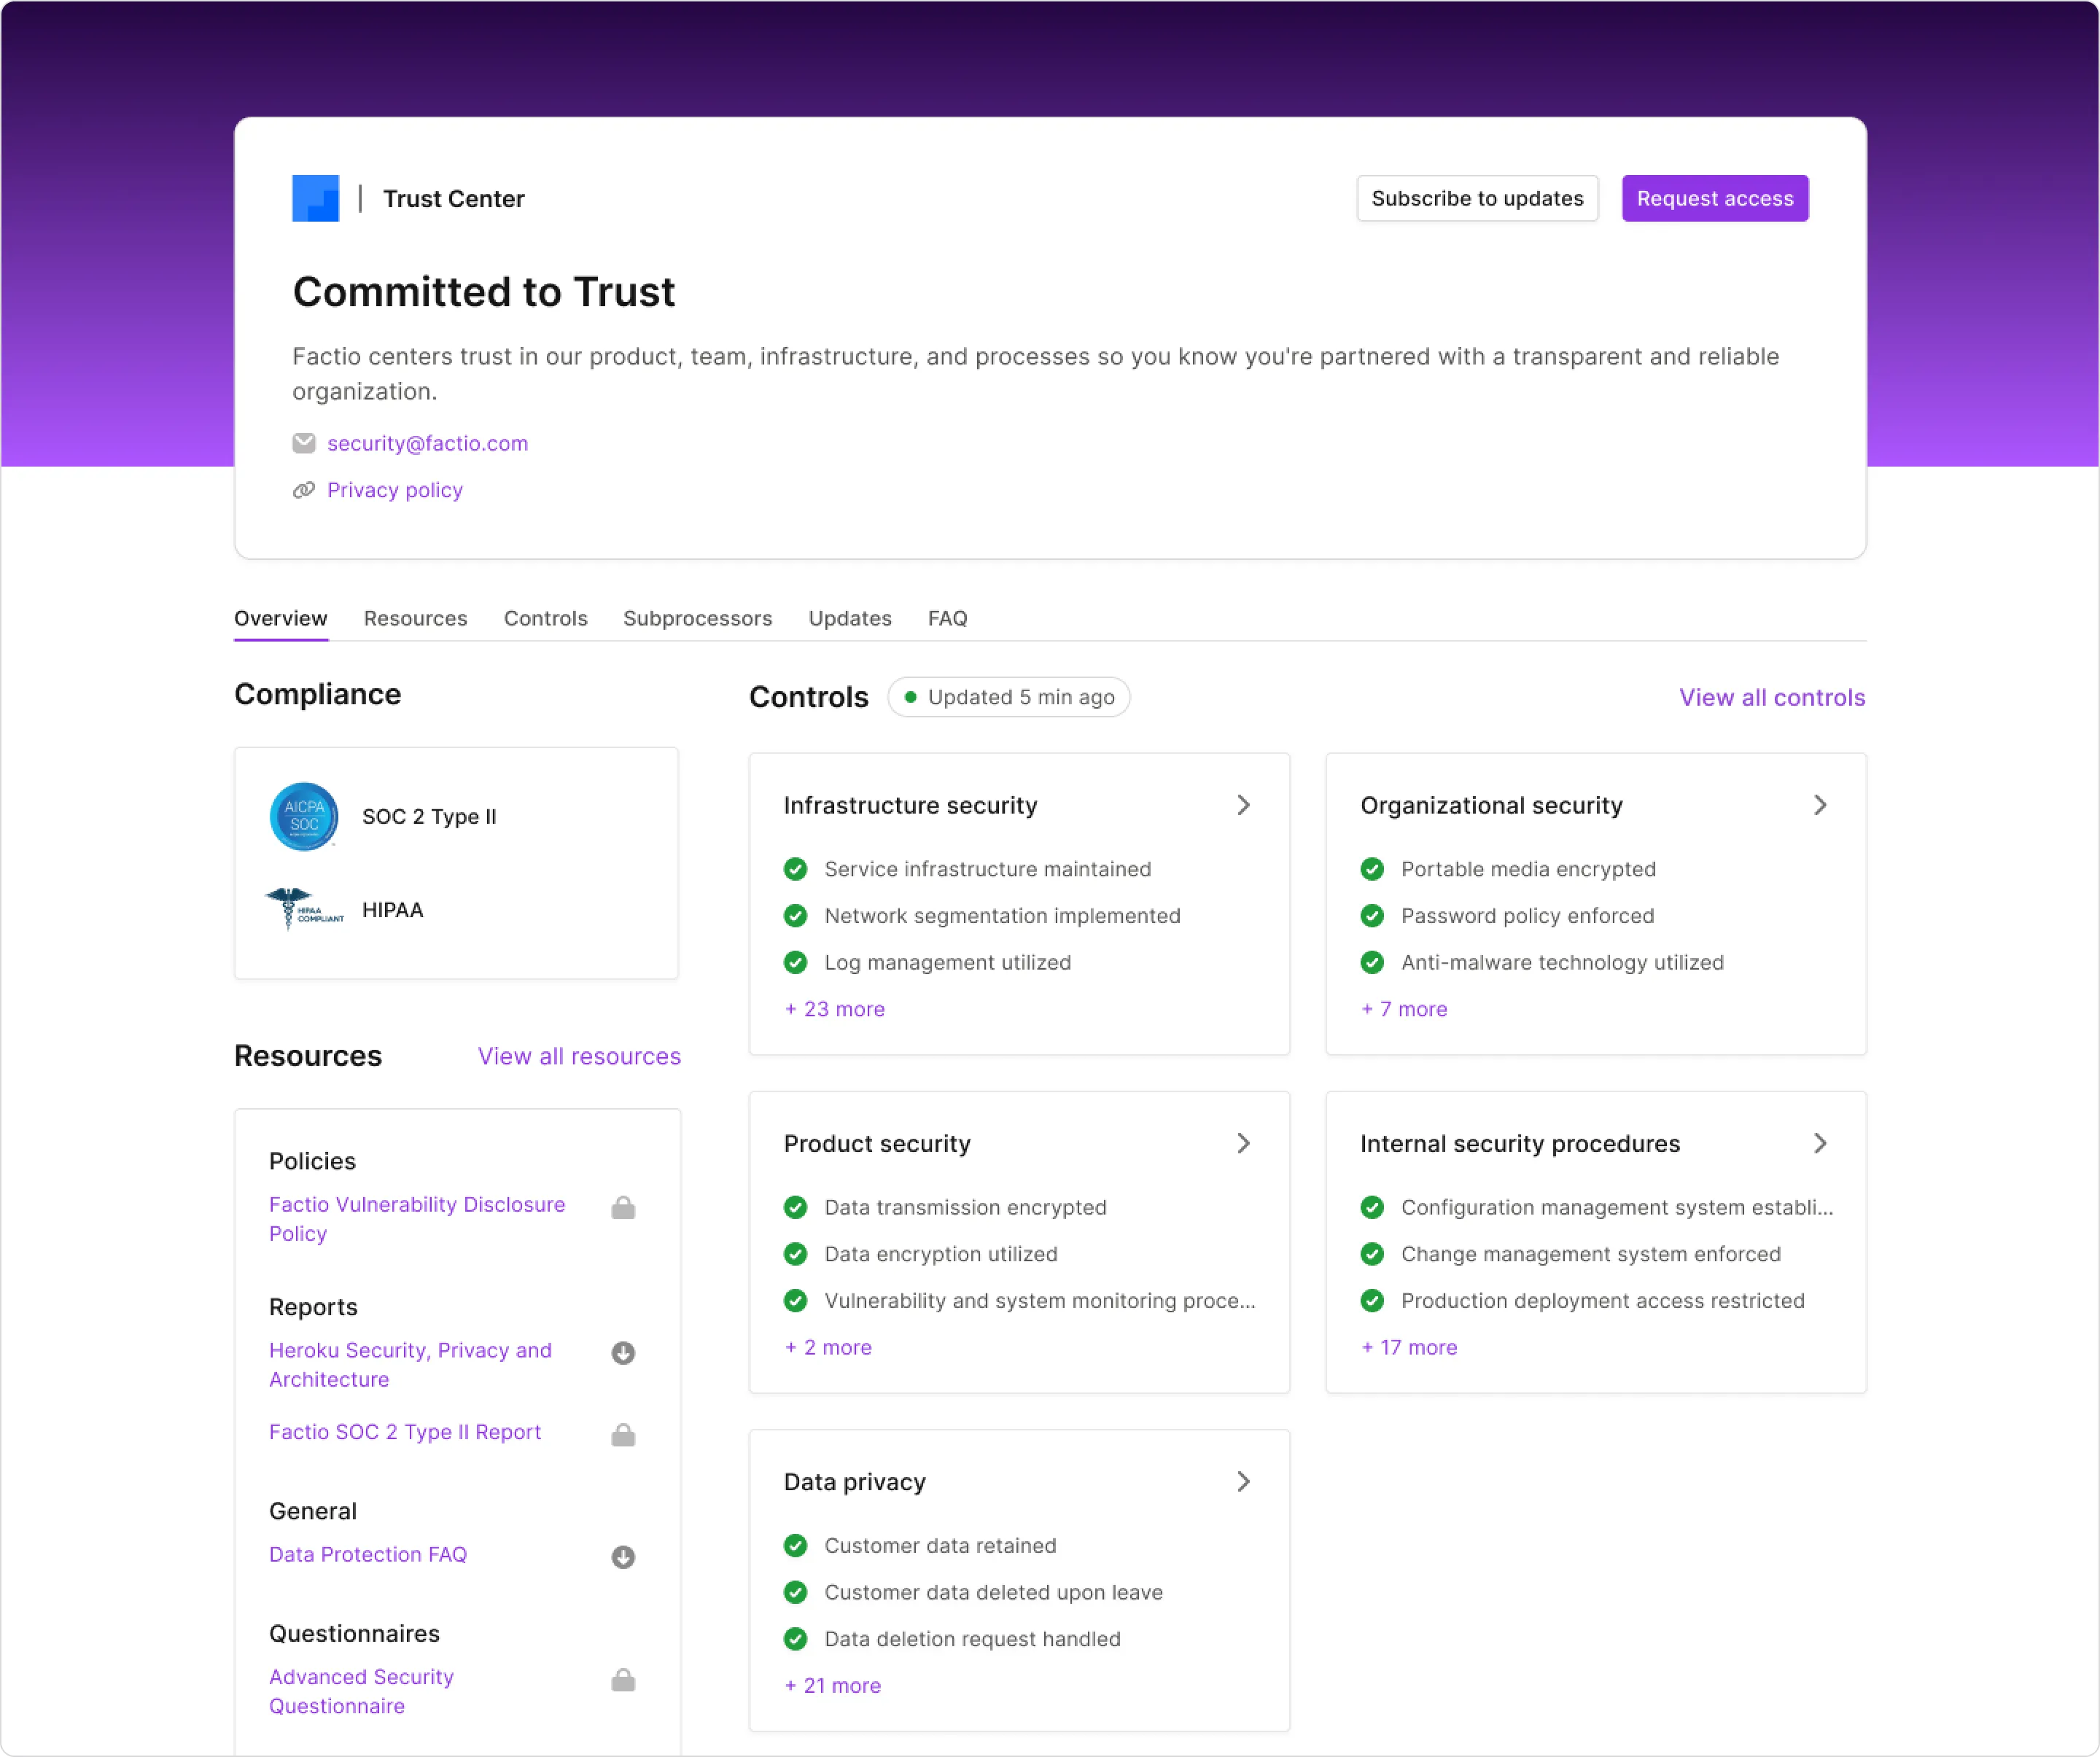The image size is (2100, 1757).
Task: Select the HIPAA compliance badge
Action: tap(303, 909)
